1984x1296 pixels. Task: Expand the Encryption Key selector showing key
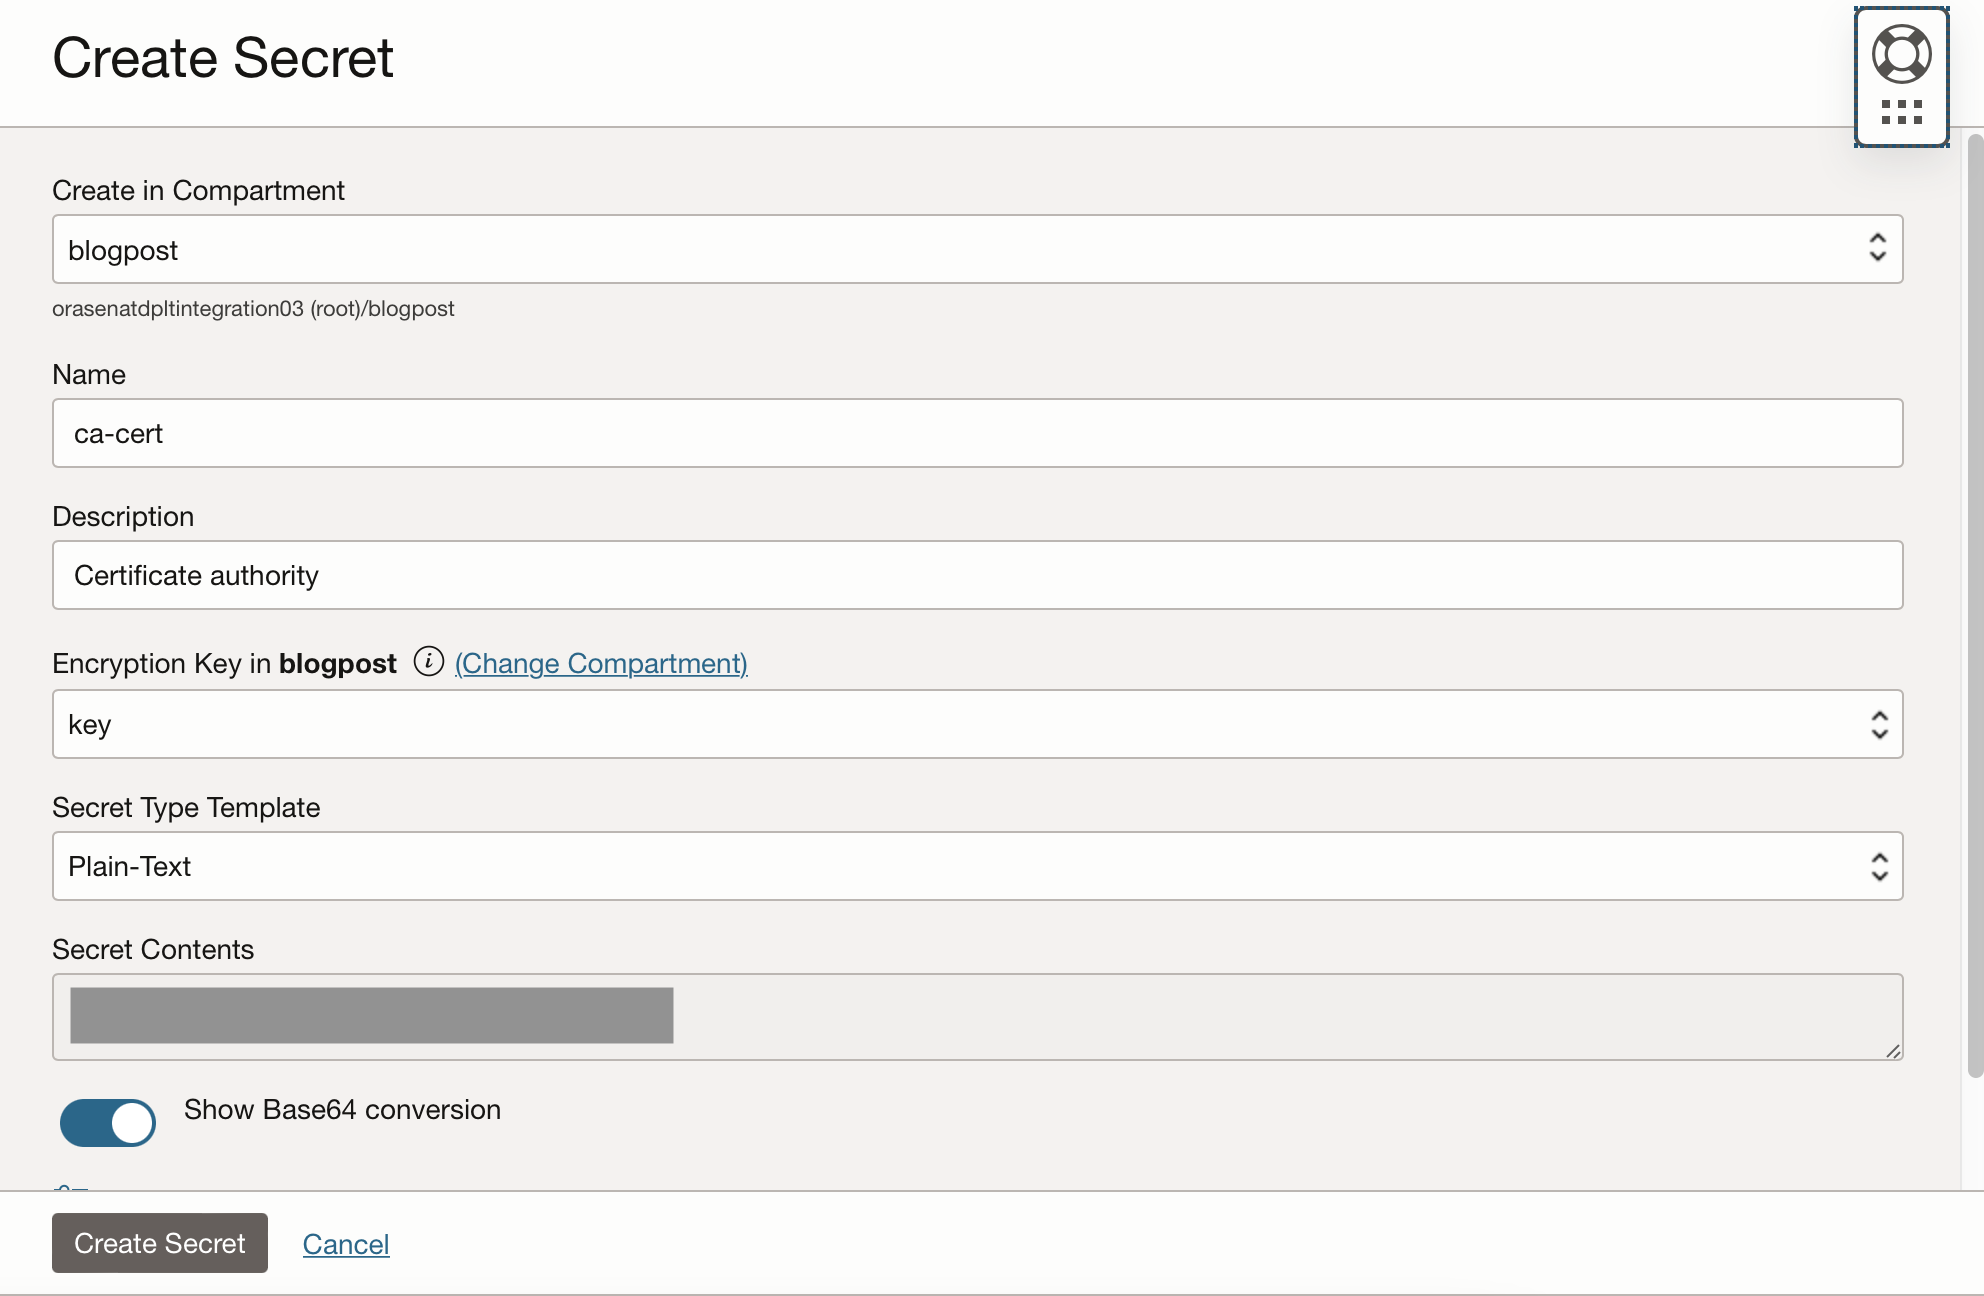[x=977, y=724]
